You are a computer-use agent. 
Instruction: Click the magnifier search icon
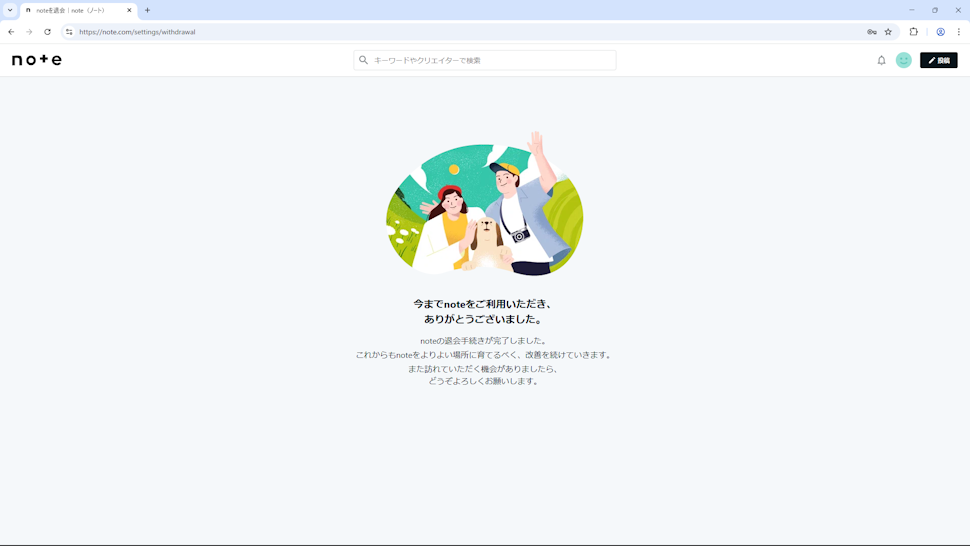(x=364, y=60)
